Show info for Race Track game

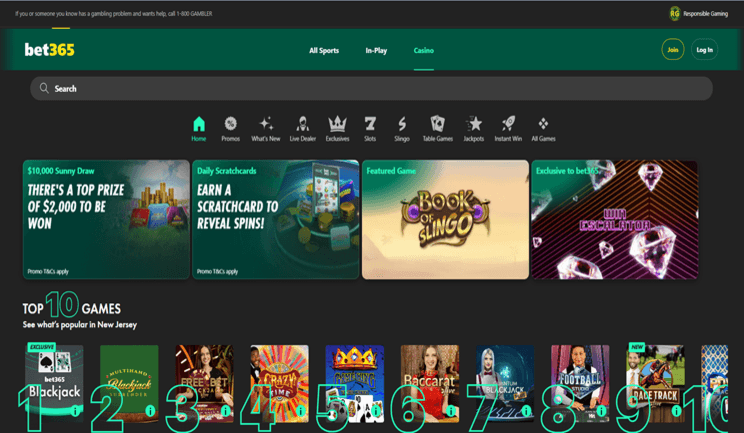pos(676,411)
